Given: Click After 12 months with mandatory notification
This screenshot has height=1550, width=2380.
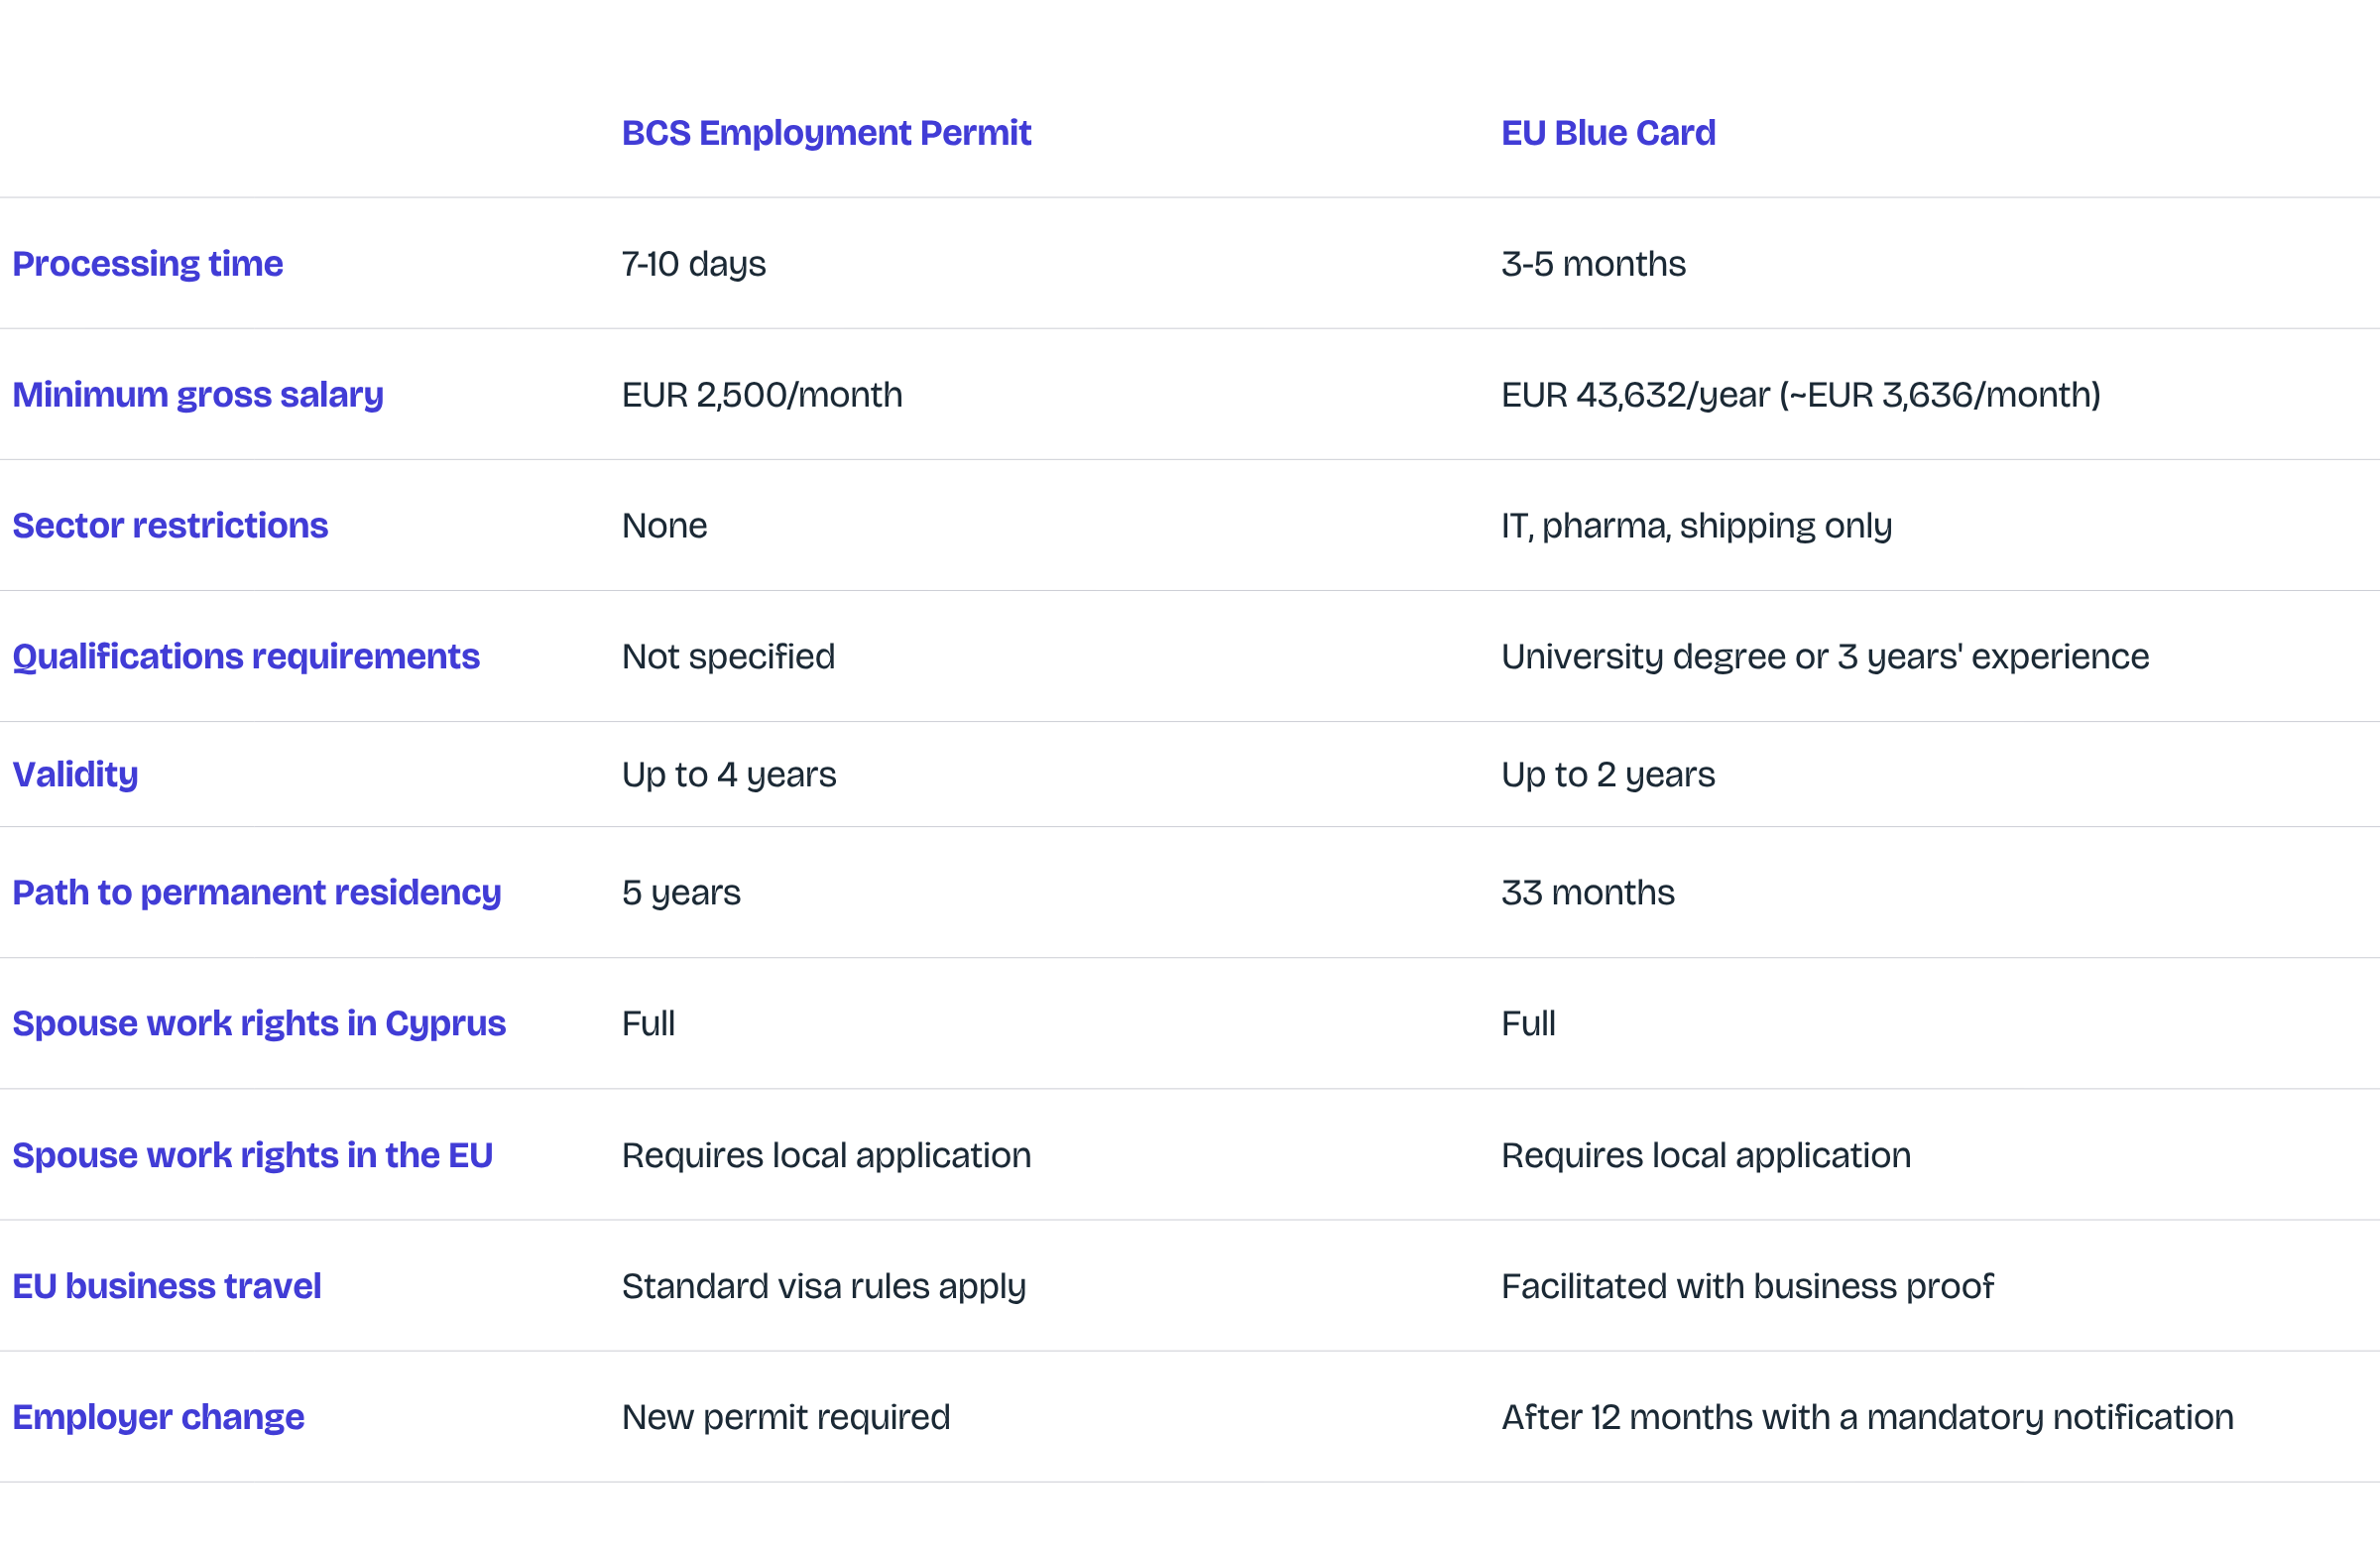Looking at the screenshot, I should click(x=1867, y=1418).
